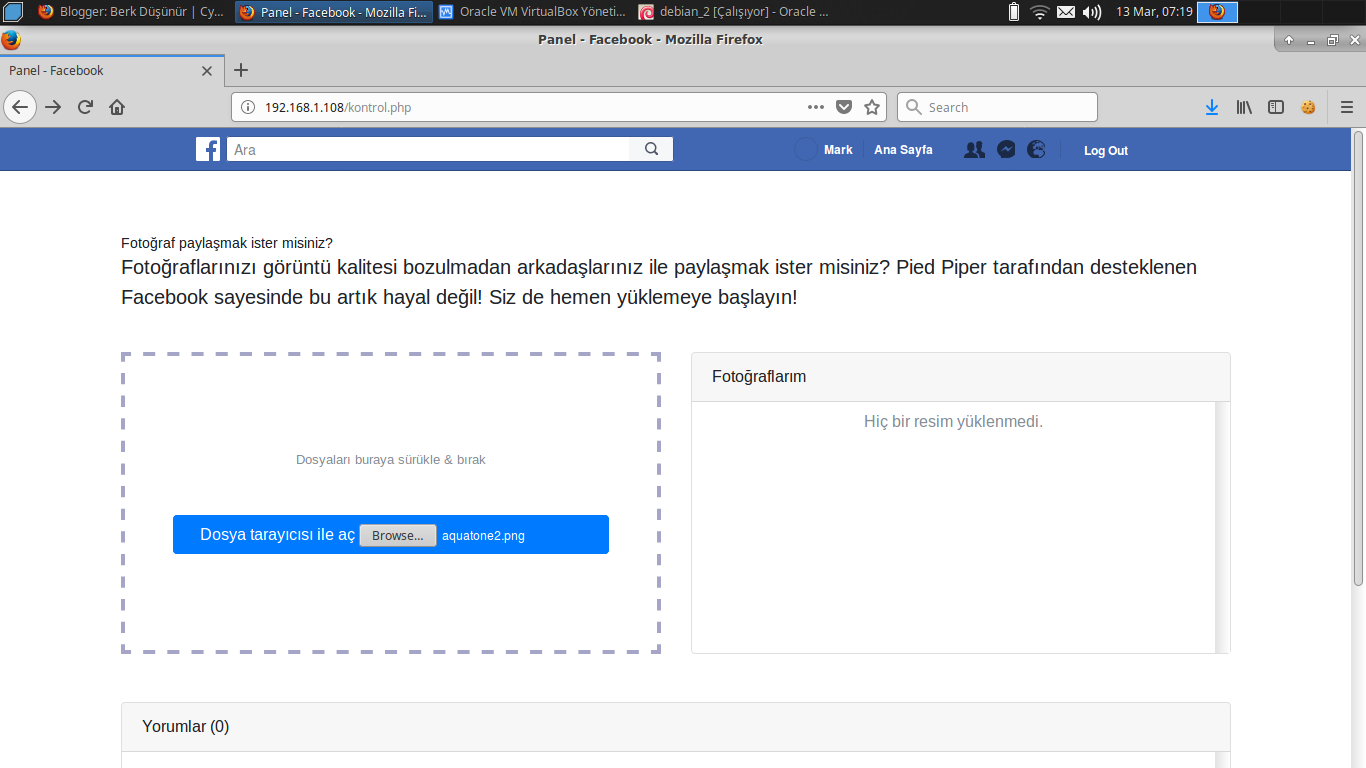Open the volume speaker indicator

coord(1092,12)
